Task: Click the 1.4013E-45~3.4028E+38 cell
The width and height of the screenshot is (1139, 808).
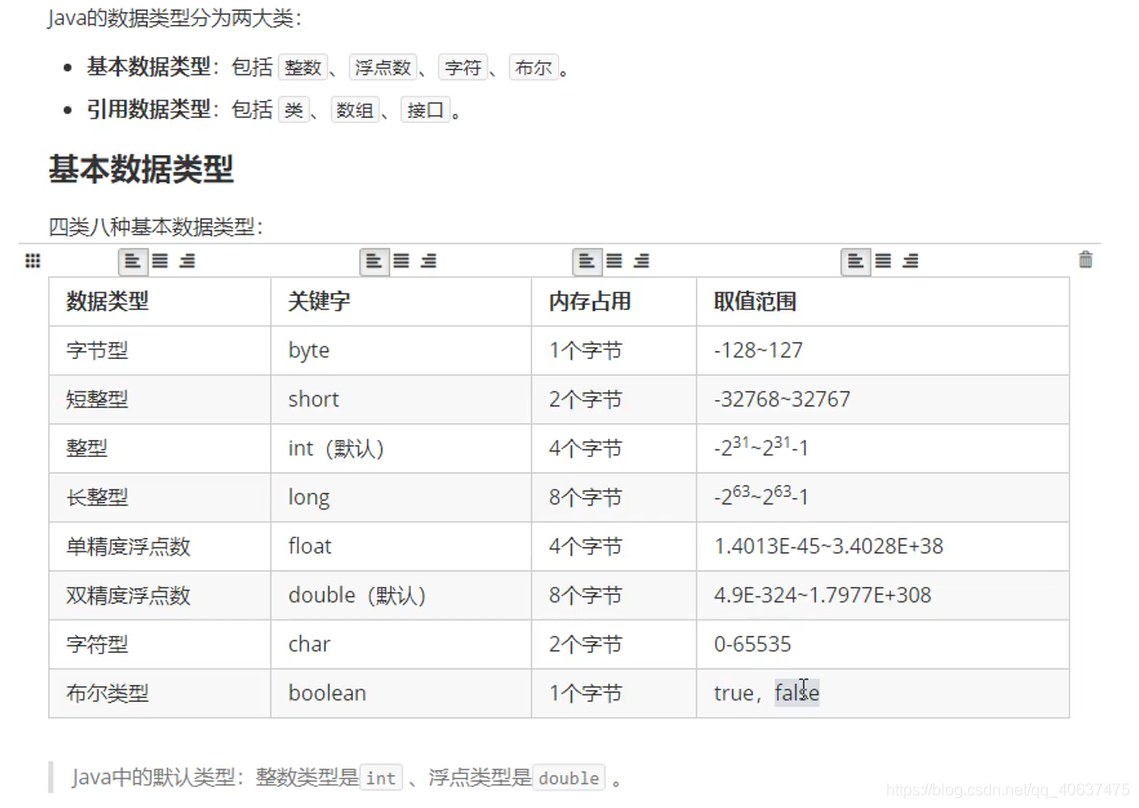Action: click(883, 546)
